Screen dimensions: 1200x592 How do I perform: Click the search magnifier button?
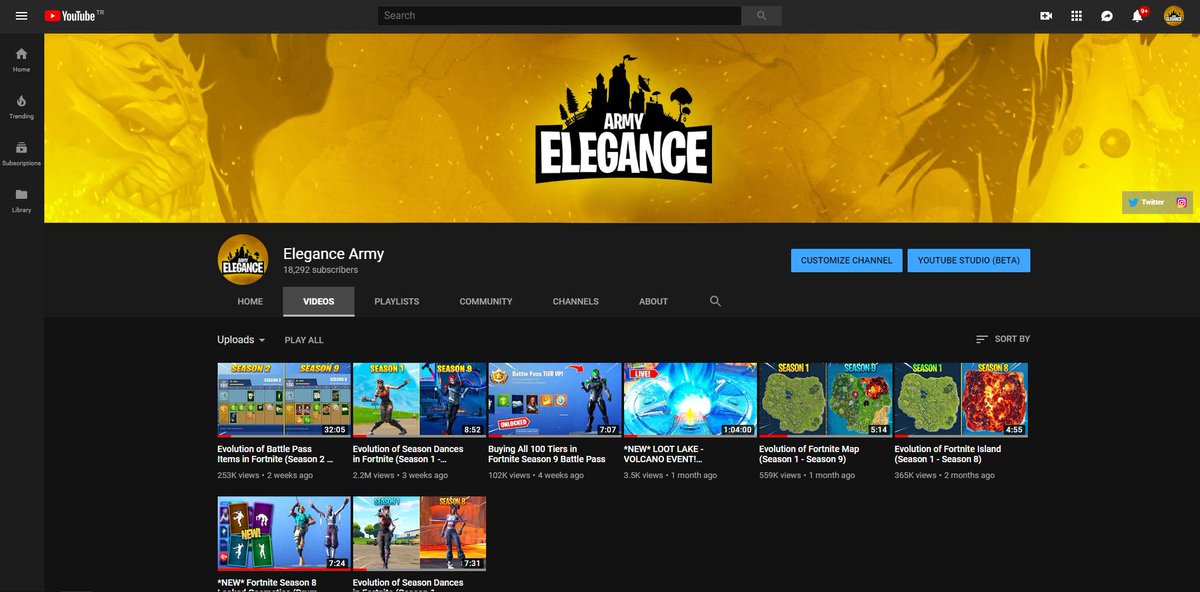click(x=761, y=16)
